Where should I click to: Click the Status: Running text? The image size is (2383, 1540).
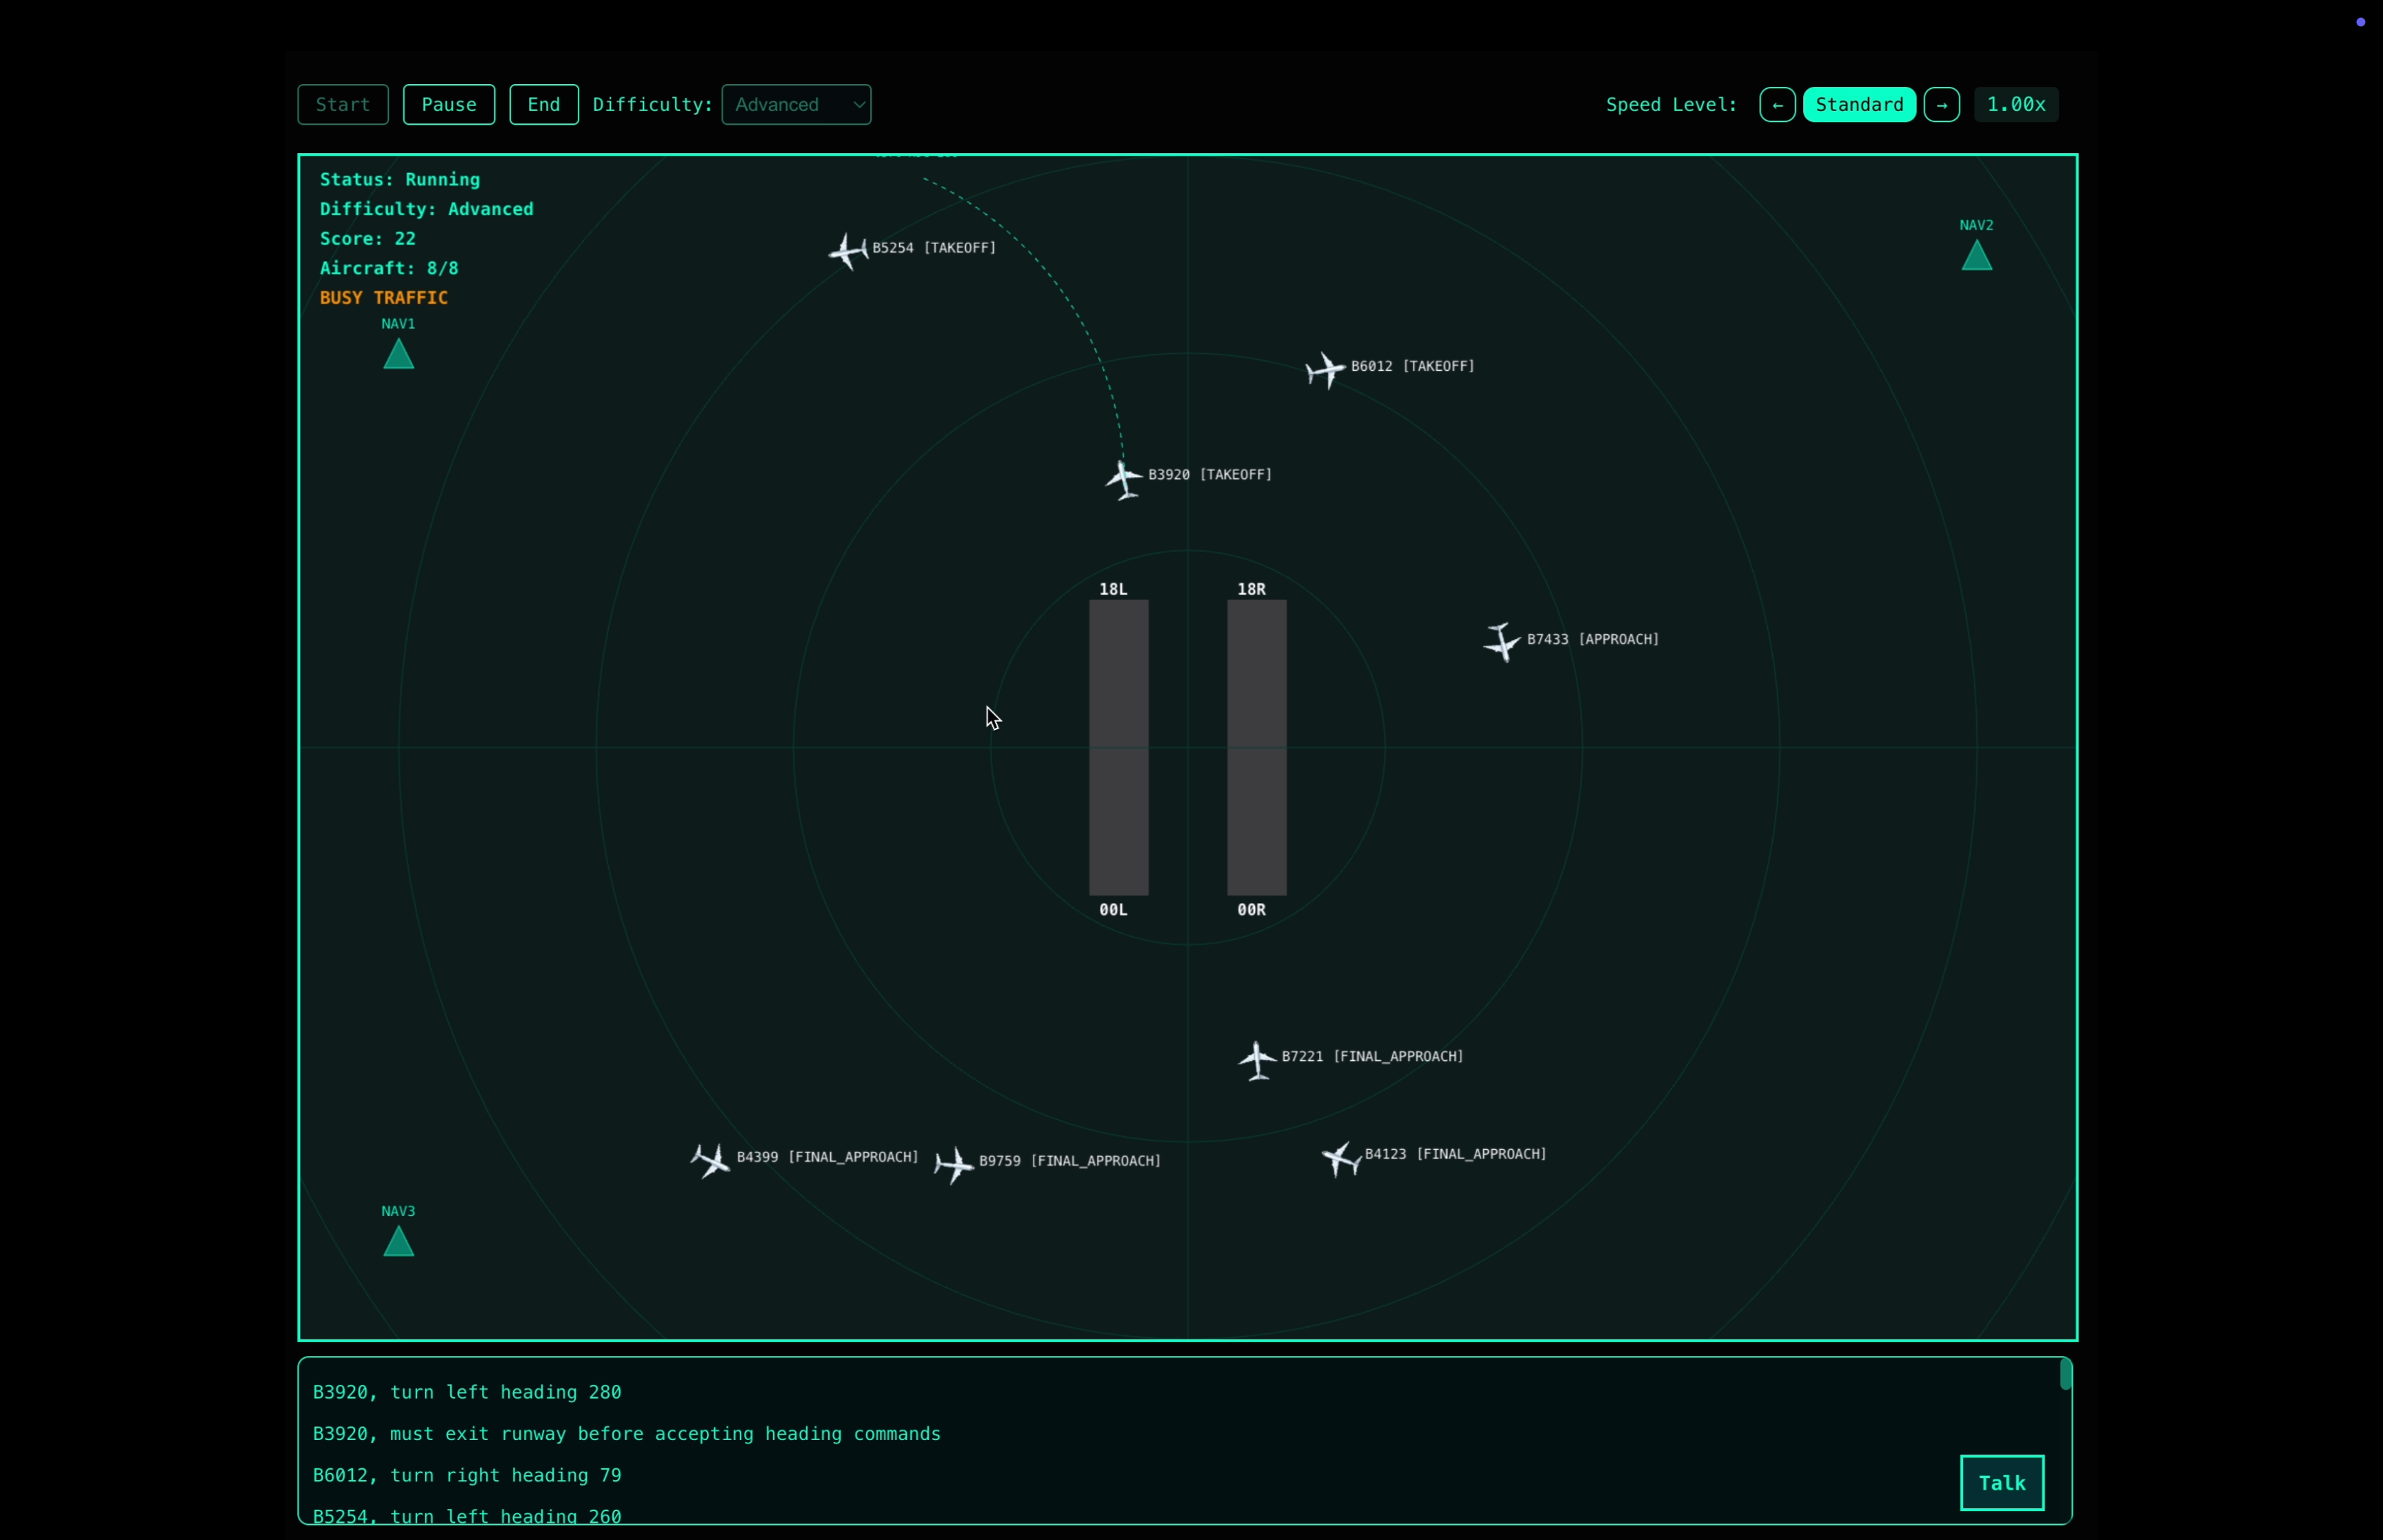tap(400, 180)
